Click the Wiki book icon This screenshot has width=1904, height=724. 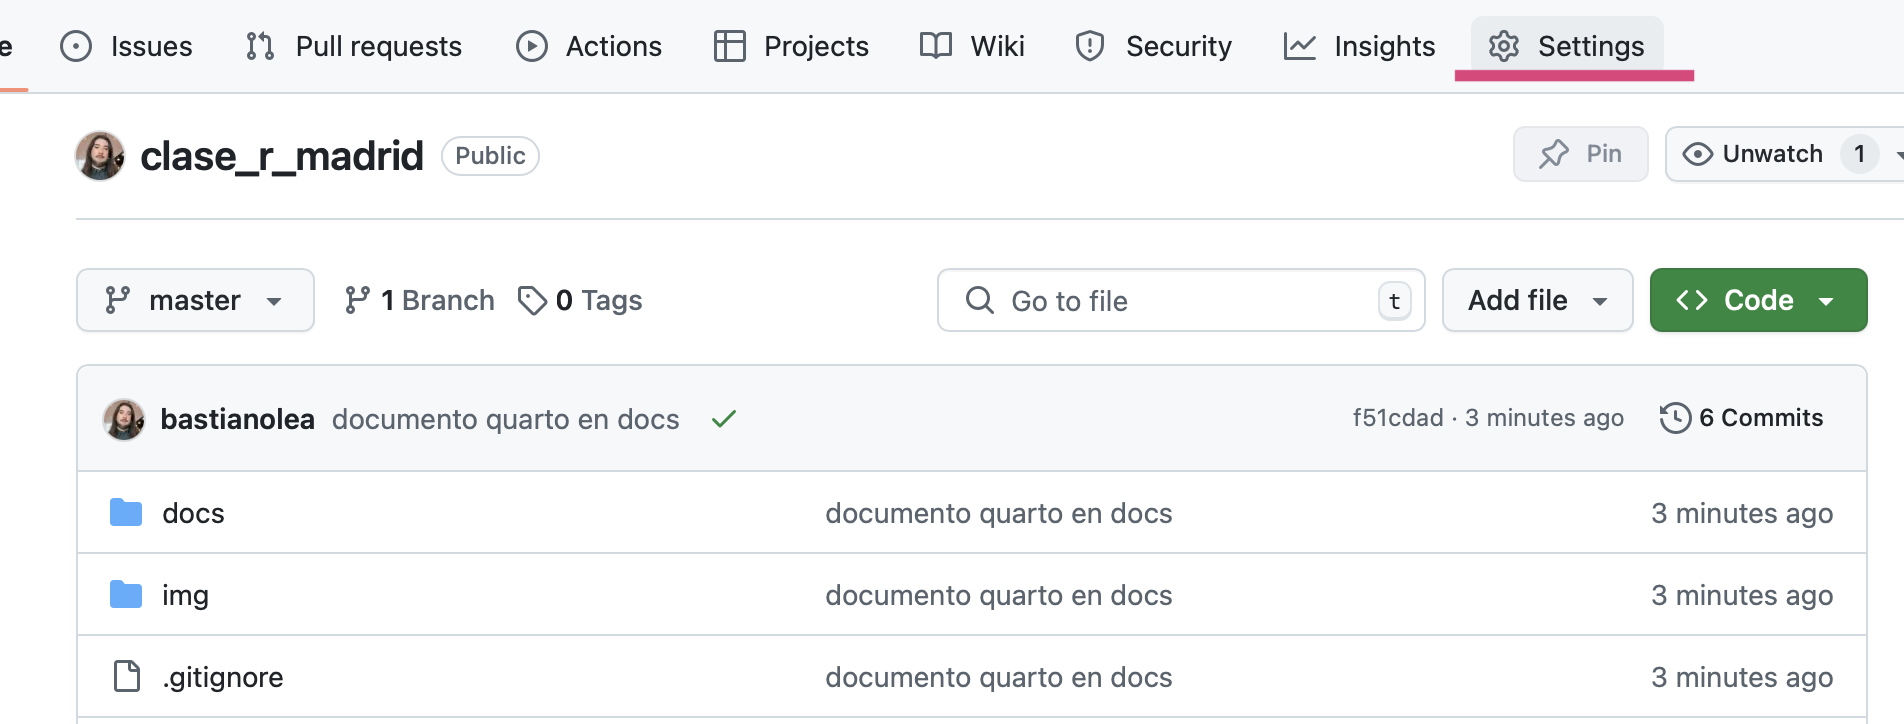pos(936,46)
